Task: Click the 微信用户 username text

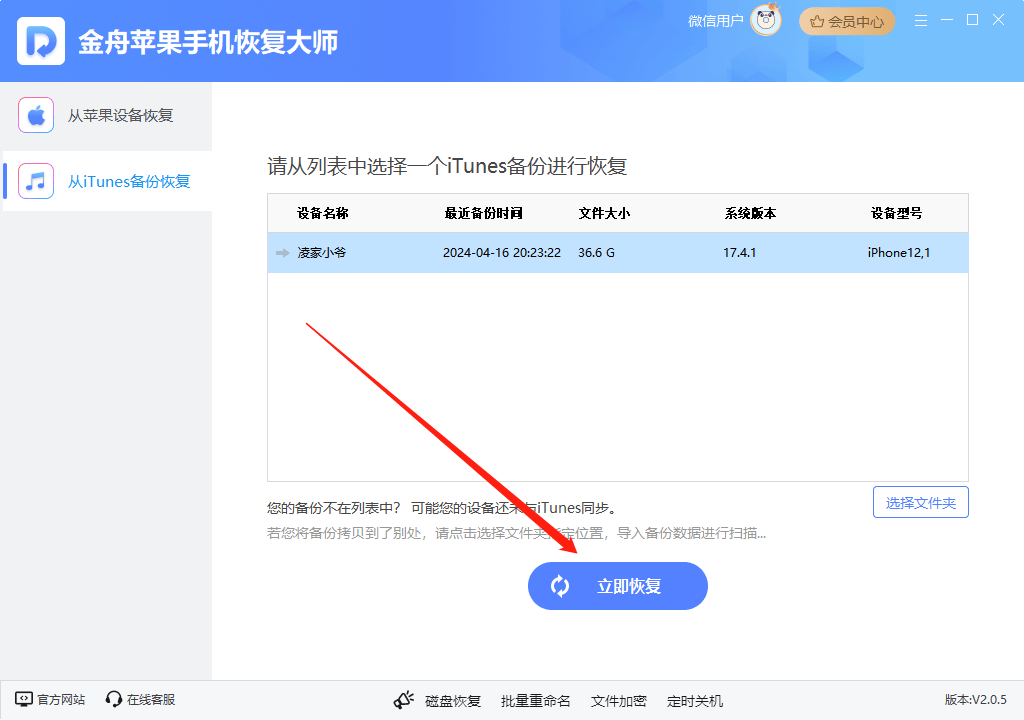Action: click(x=715, y=21)
